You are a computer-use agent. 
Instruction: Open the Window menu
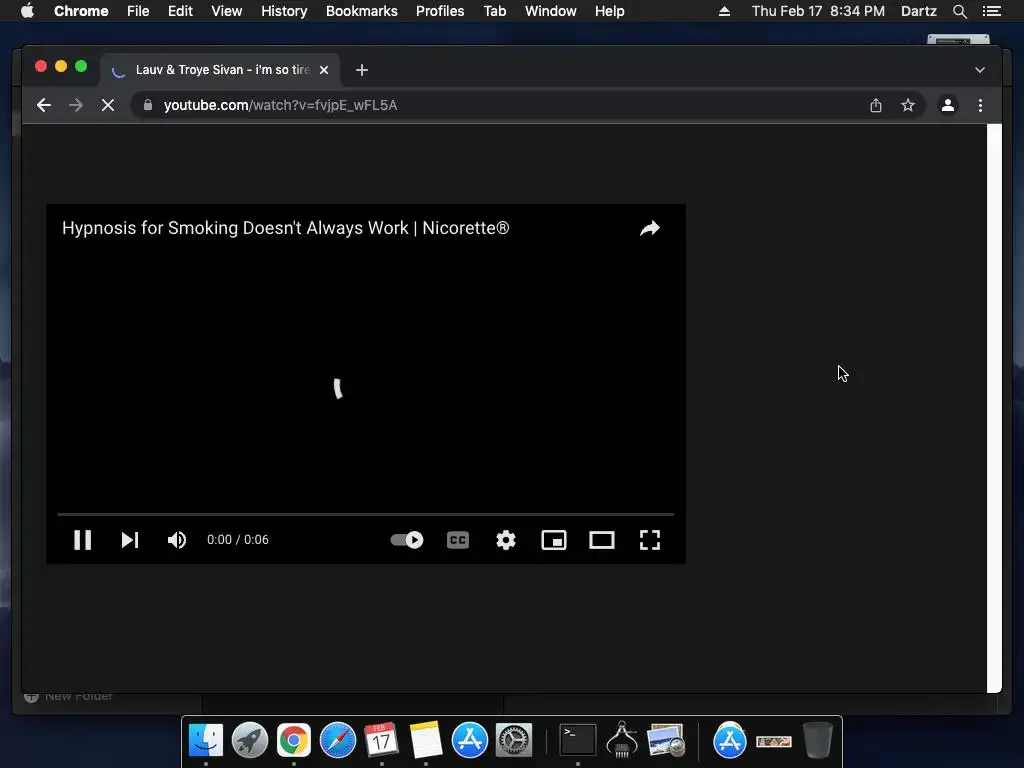[x=551, y=11]
